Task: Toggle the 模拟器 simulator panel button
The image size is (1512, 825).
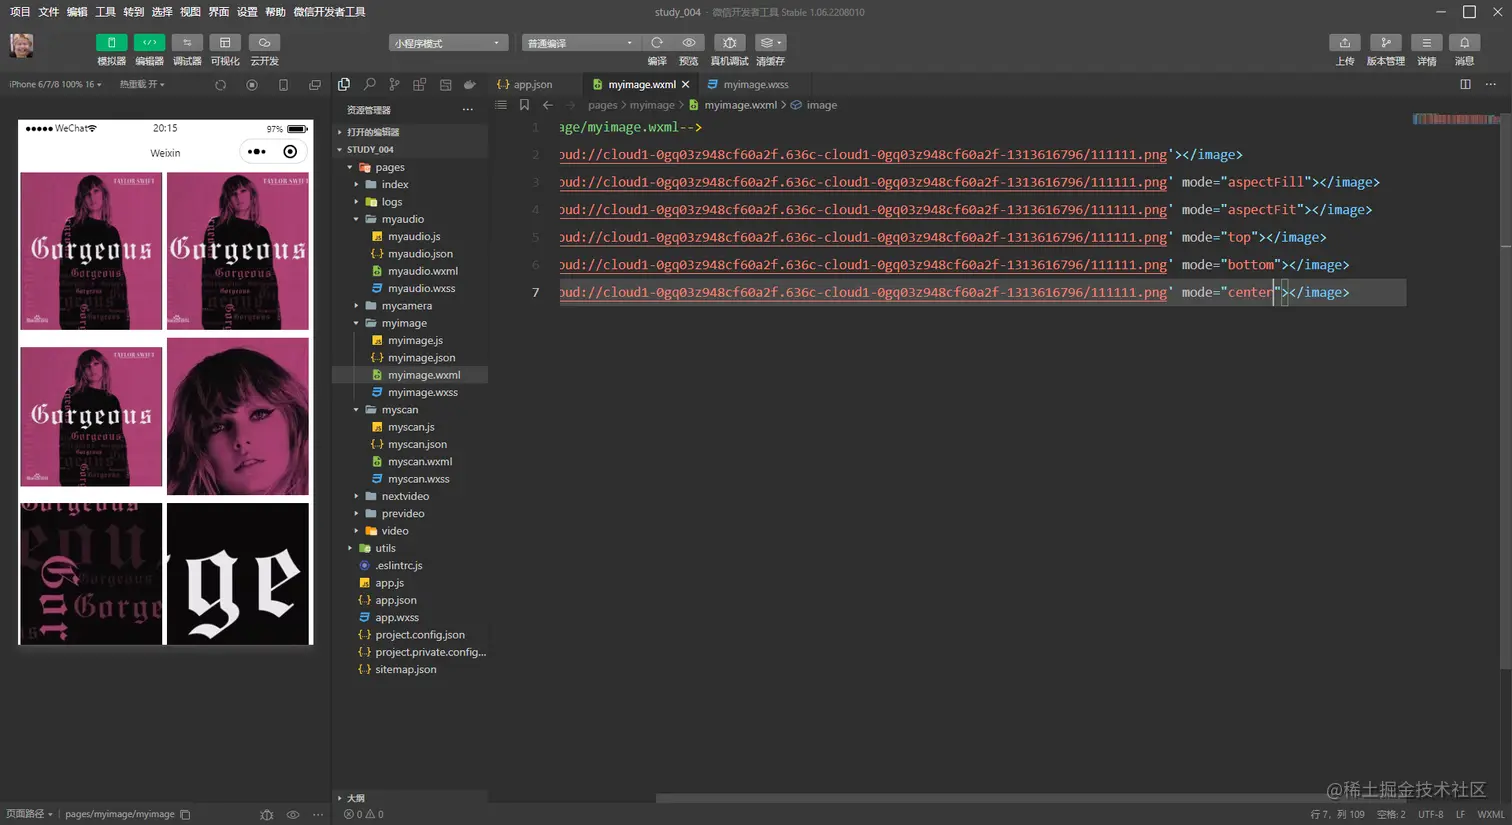Action: click(111, 43)
